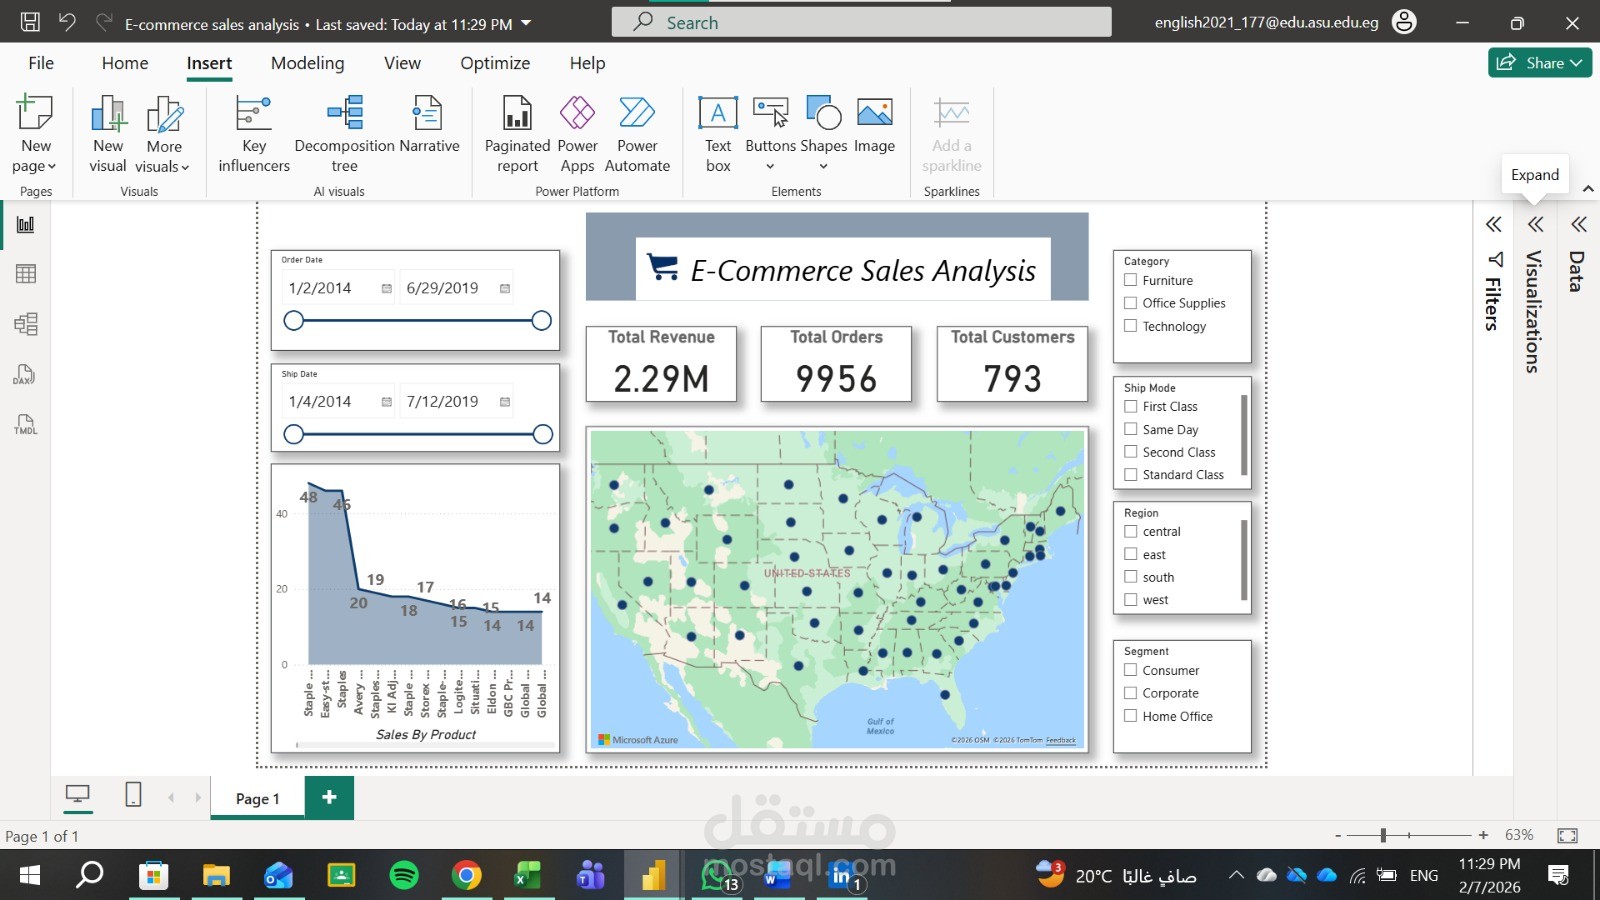Image resolution: width=1600 pixels, height=900 pixels.
Task: Click the Share button
Action: point(1540,63)
